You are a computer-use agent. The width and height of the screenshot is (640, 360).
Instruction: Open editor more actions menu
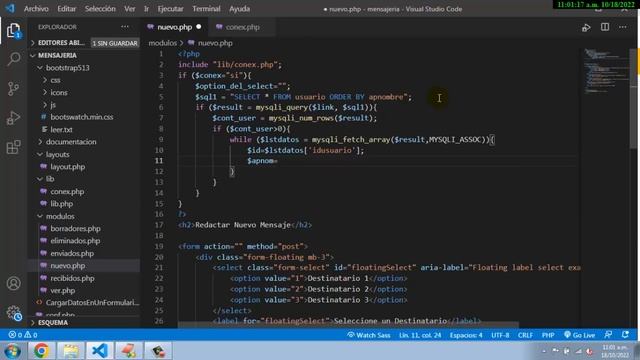click(x=623, y=27)
